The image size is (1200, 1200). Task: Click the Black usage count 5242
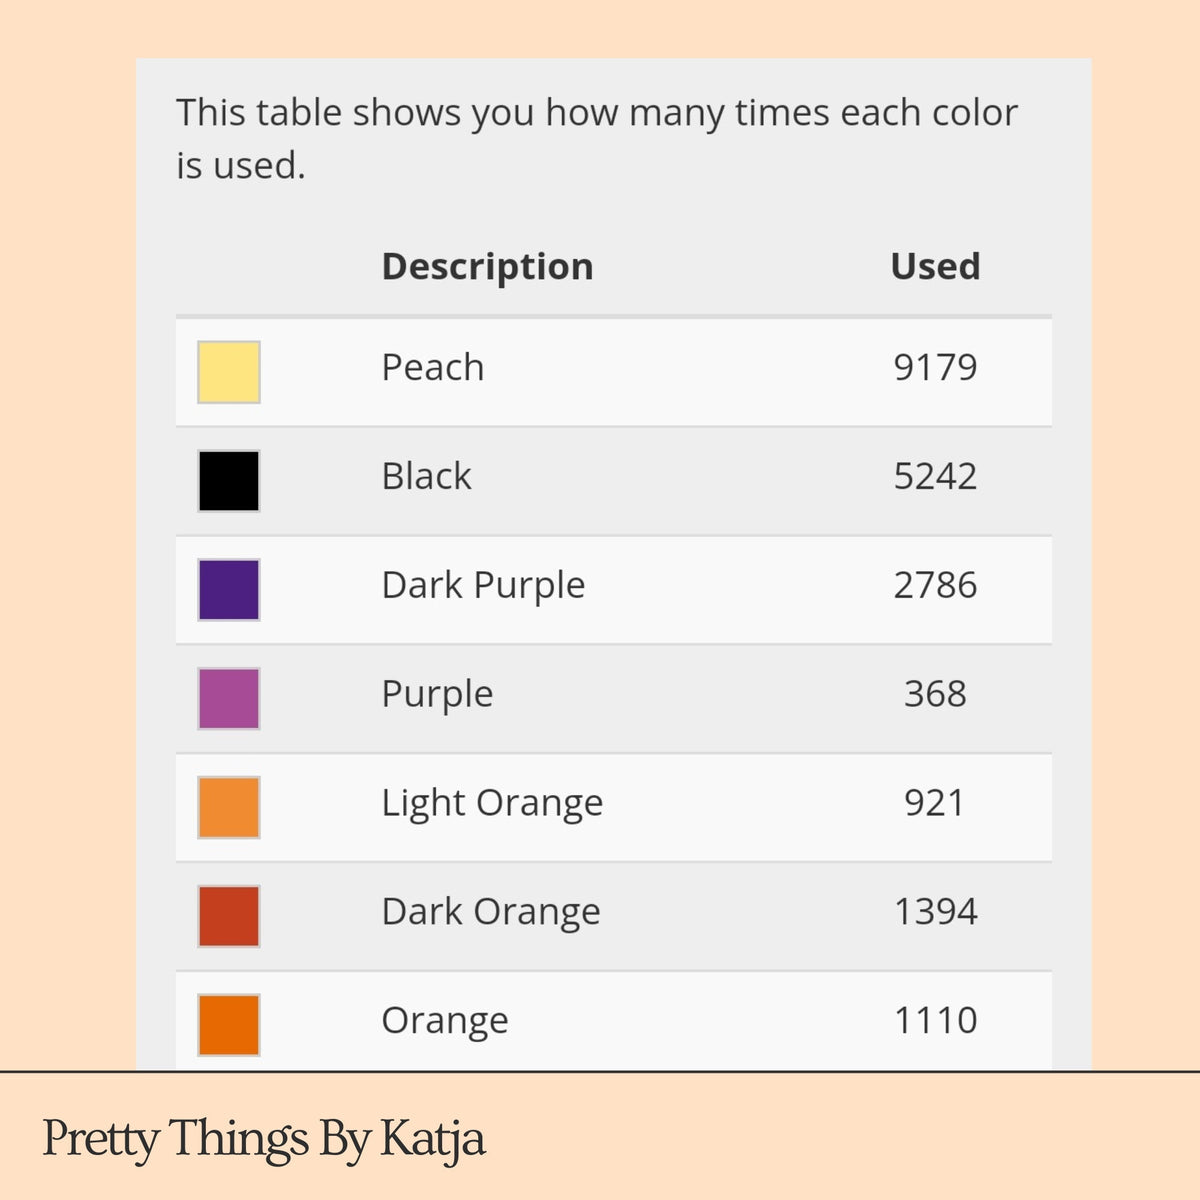pos(935,476)
